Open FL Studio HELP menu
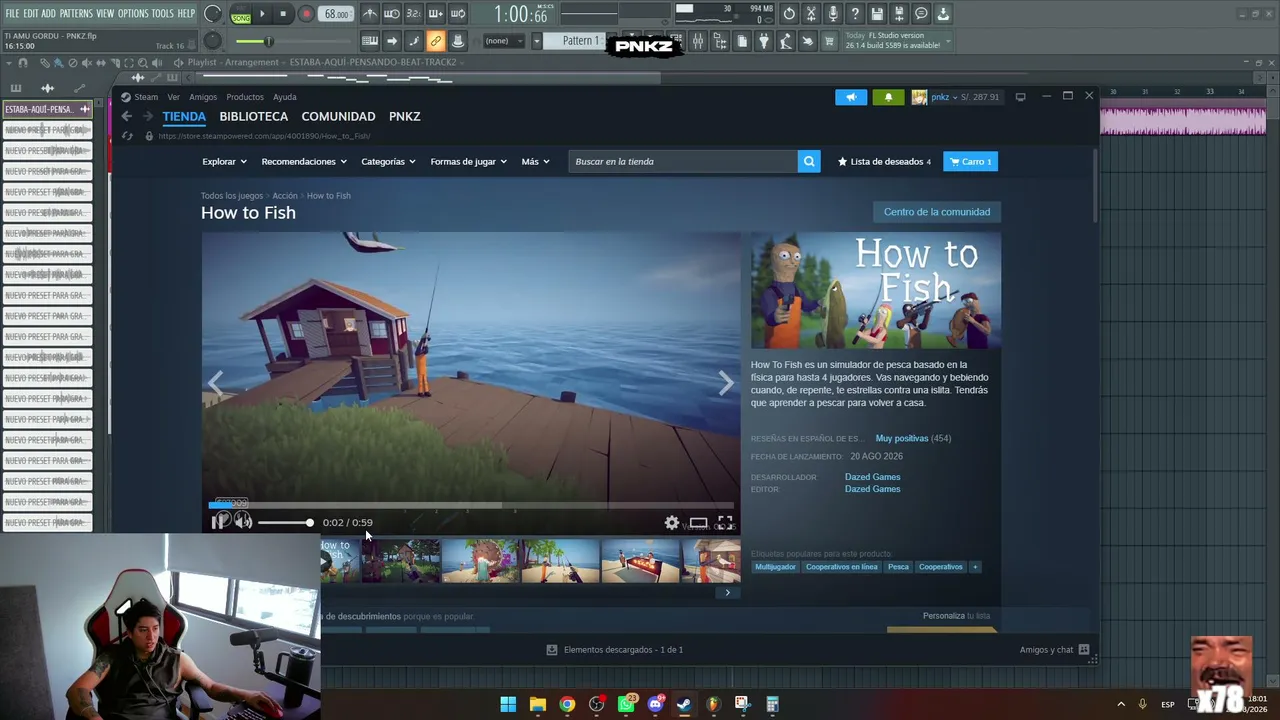This screenshot has width=1280, height=720. 187,14
